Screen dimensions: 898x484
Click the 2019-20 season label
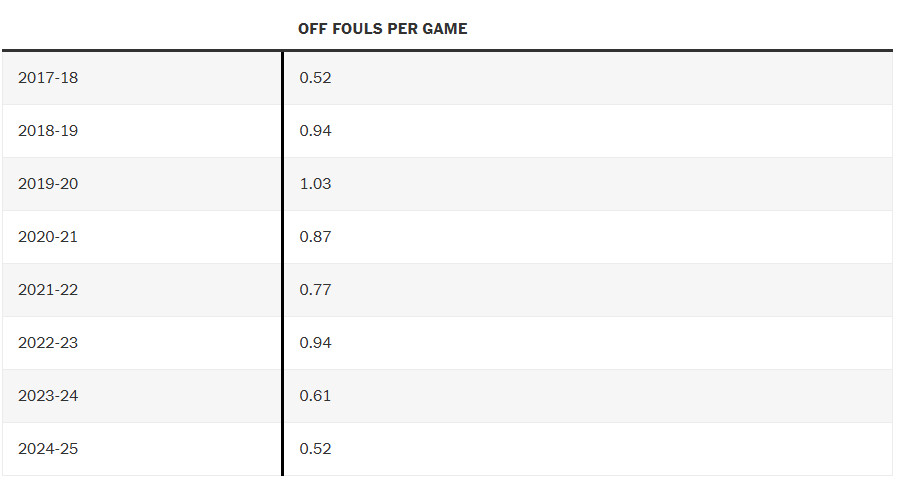tap(48, 184)
